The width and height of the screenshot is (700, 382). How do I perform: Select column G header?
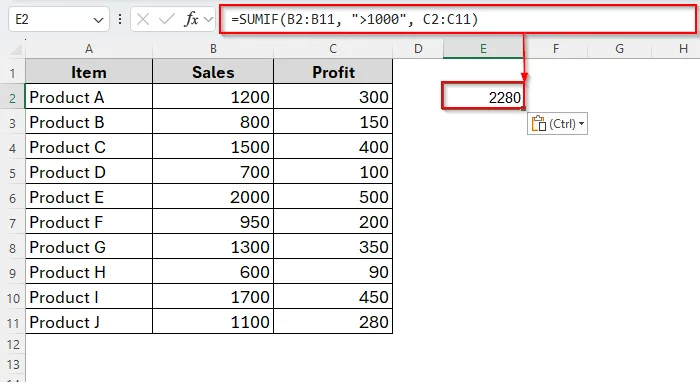point(619,49)
